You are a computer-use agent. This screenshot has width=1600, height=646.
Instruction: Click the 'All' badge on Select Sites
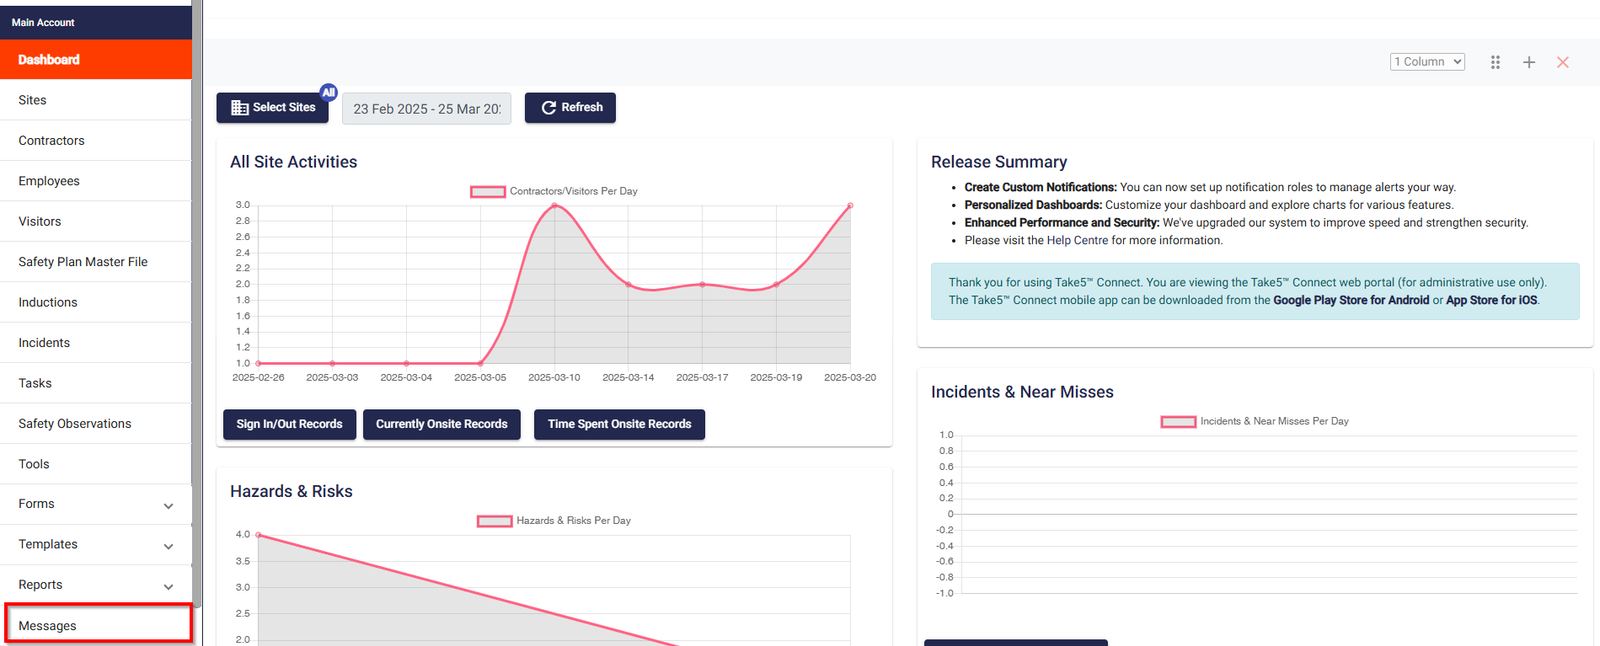point(329,92)
